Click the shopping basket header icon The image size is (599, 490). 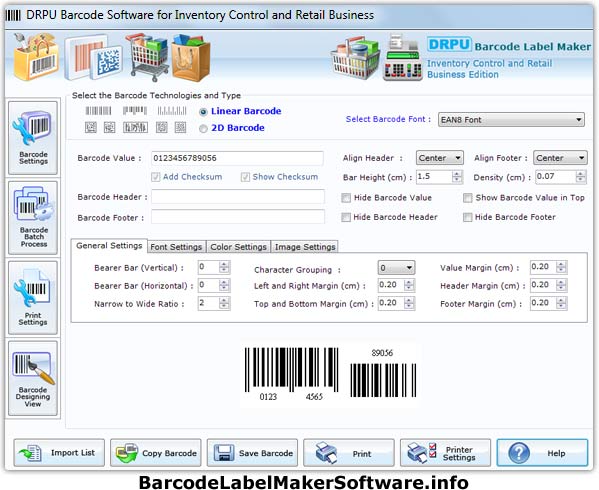tap(355, 59)
